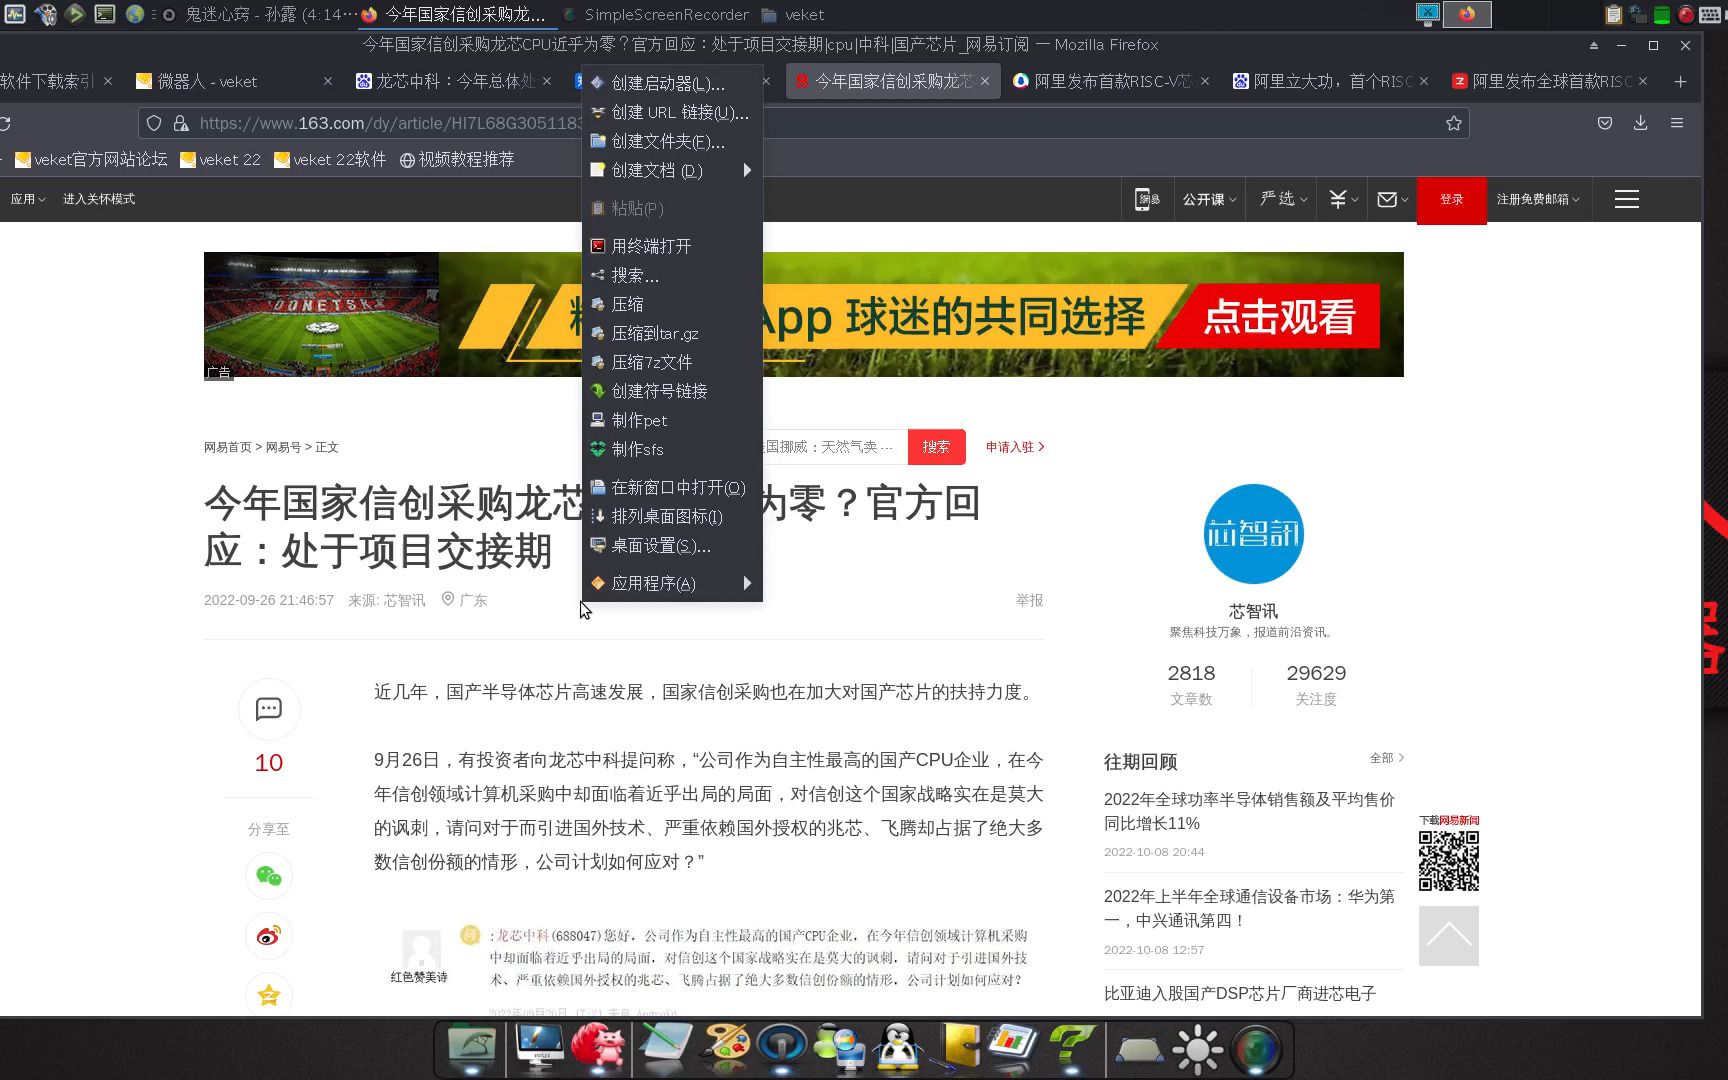Choose 创建符号链接 in context menu
Viewport: 1728px width, 1080px height.
click(672, 391)
